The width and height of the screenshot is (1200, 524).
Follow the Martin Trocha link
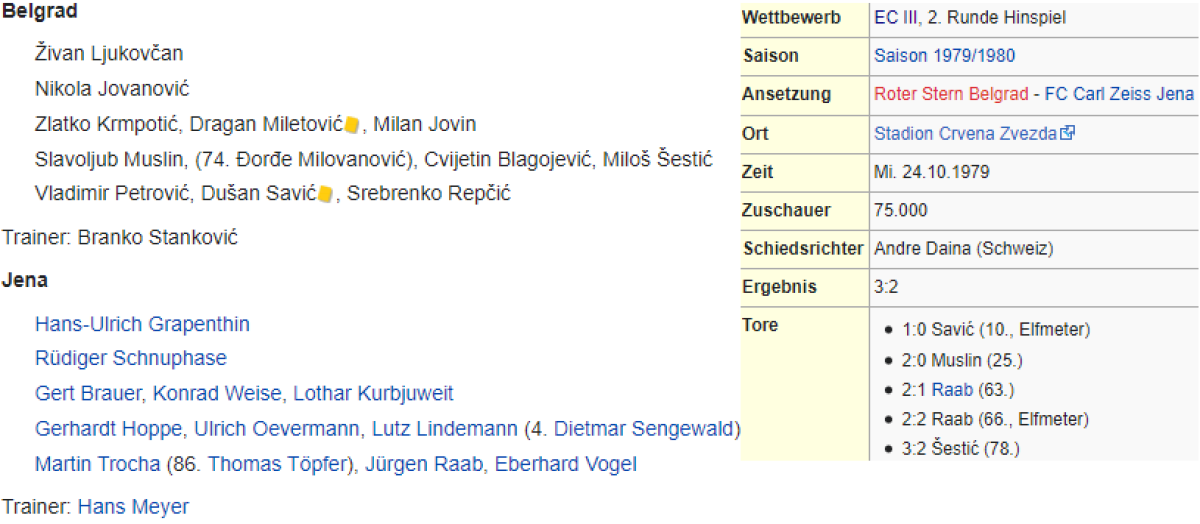[x=97, y=464]
